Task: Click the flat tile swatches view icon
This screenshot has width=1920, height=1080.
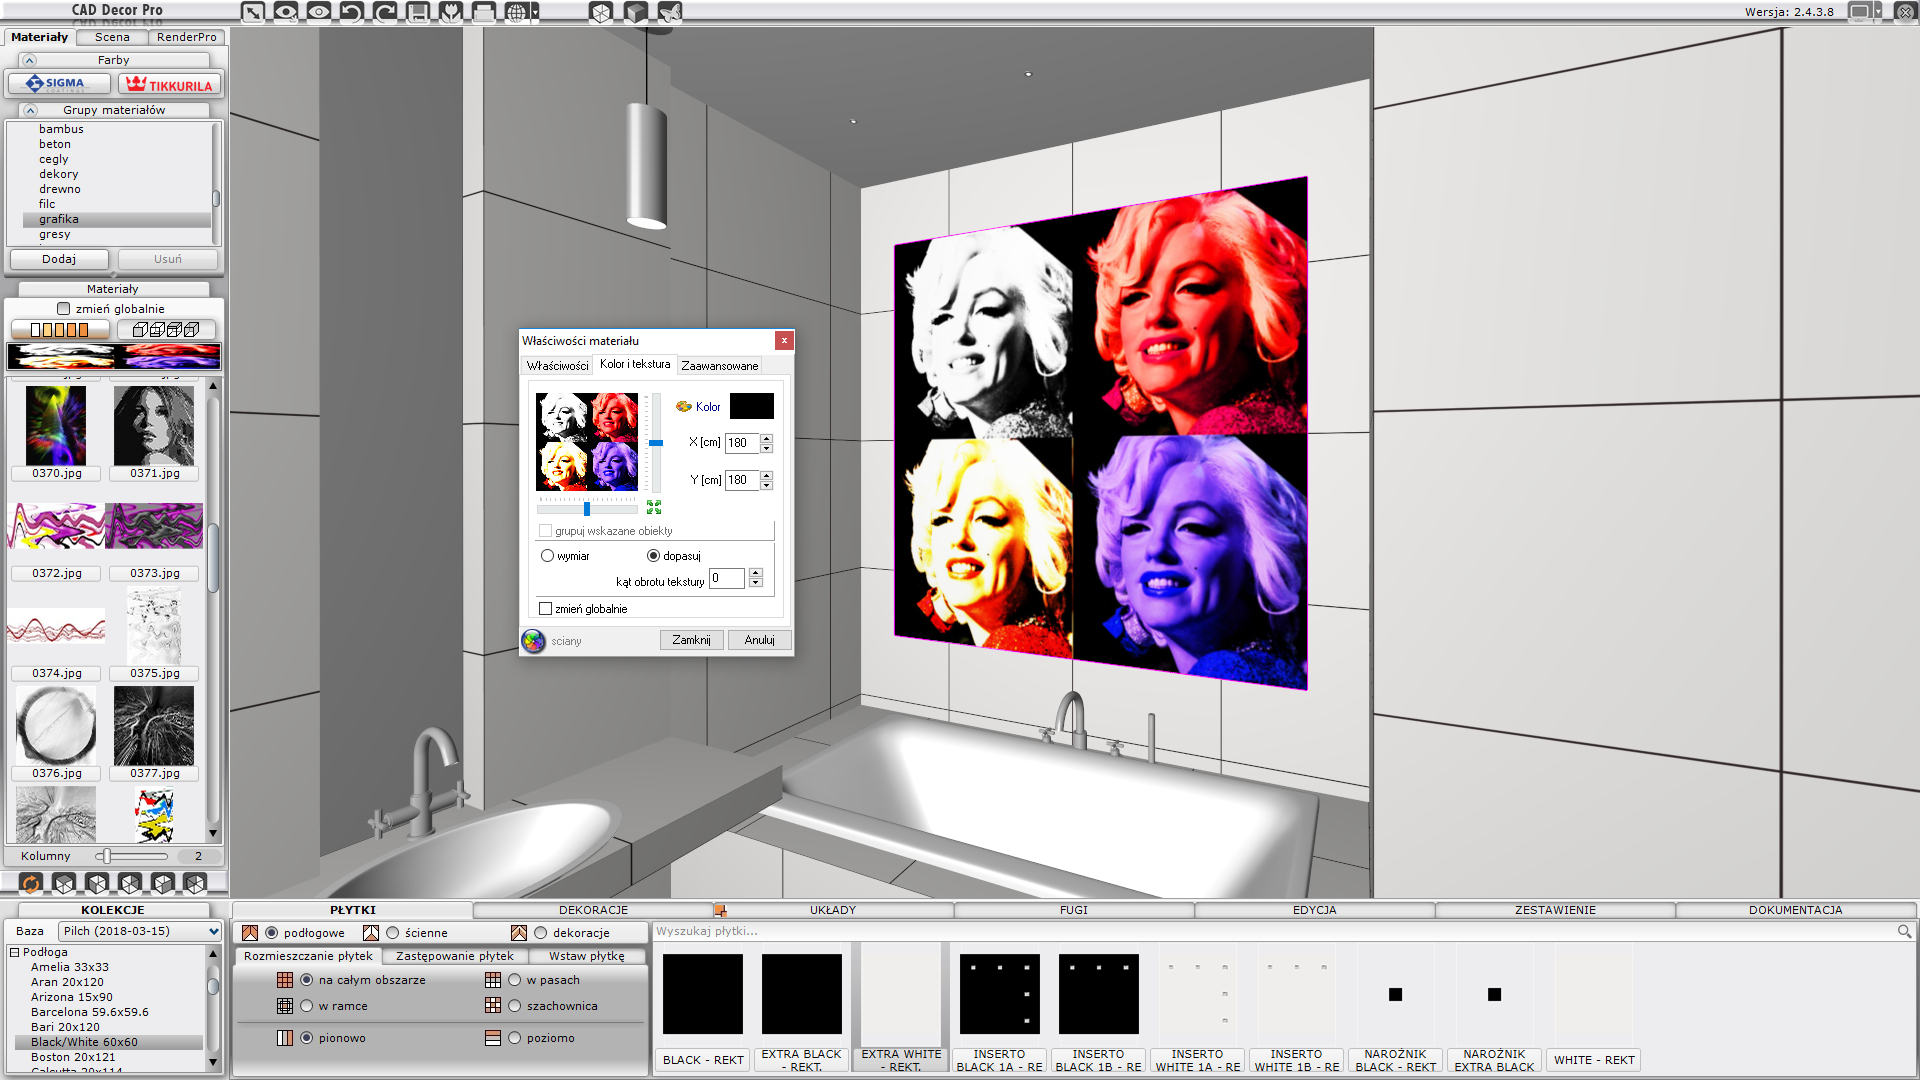Action: click(x=60, y=329)
